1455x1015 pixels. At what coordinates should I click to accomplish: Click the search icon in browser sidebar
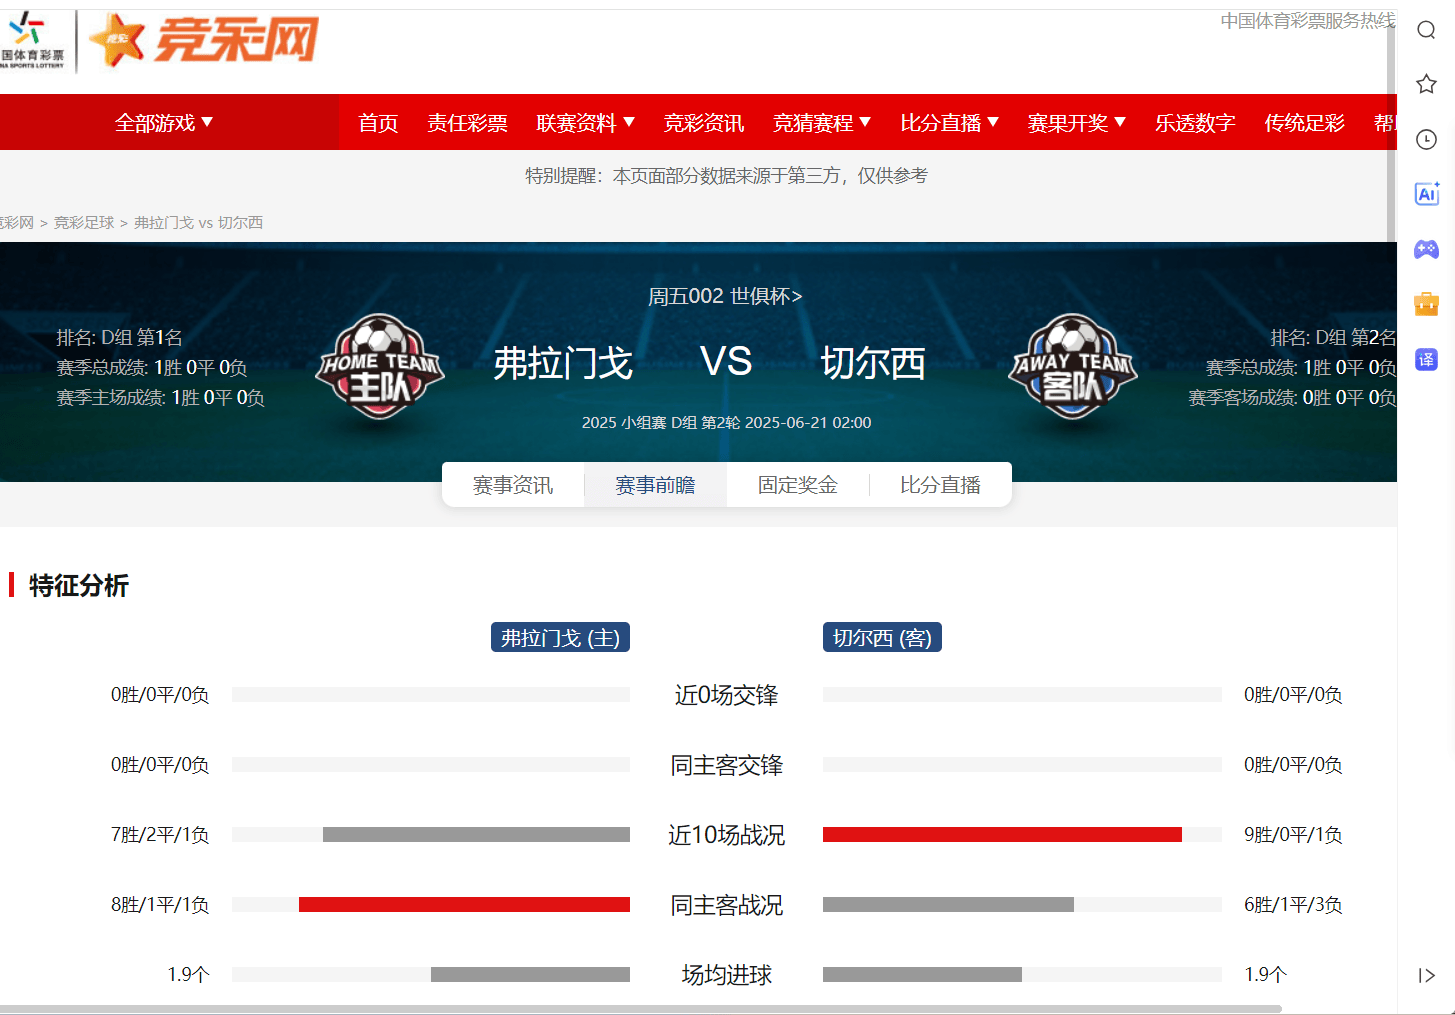1426,30
